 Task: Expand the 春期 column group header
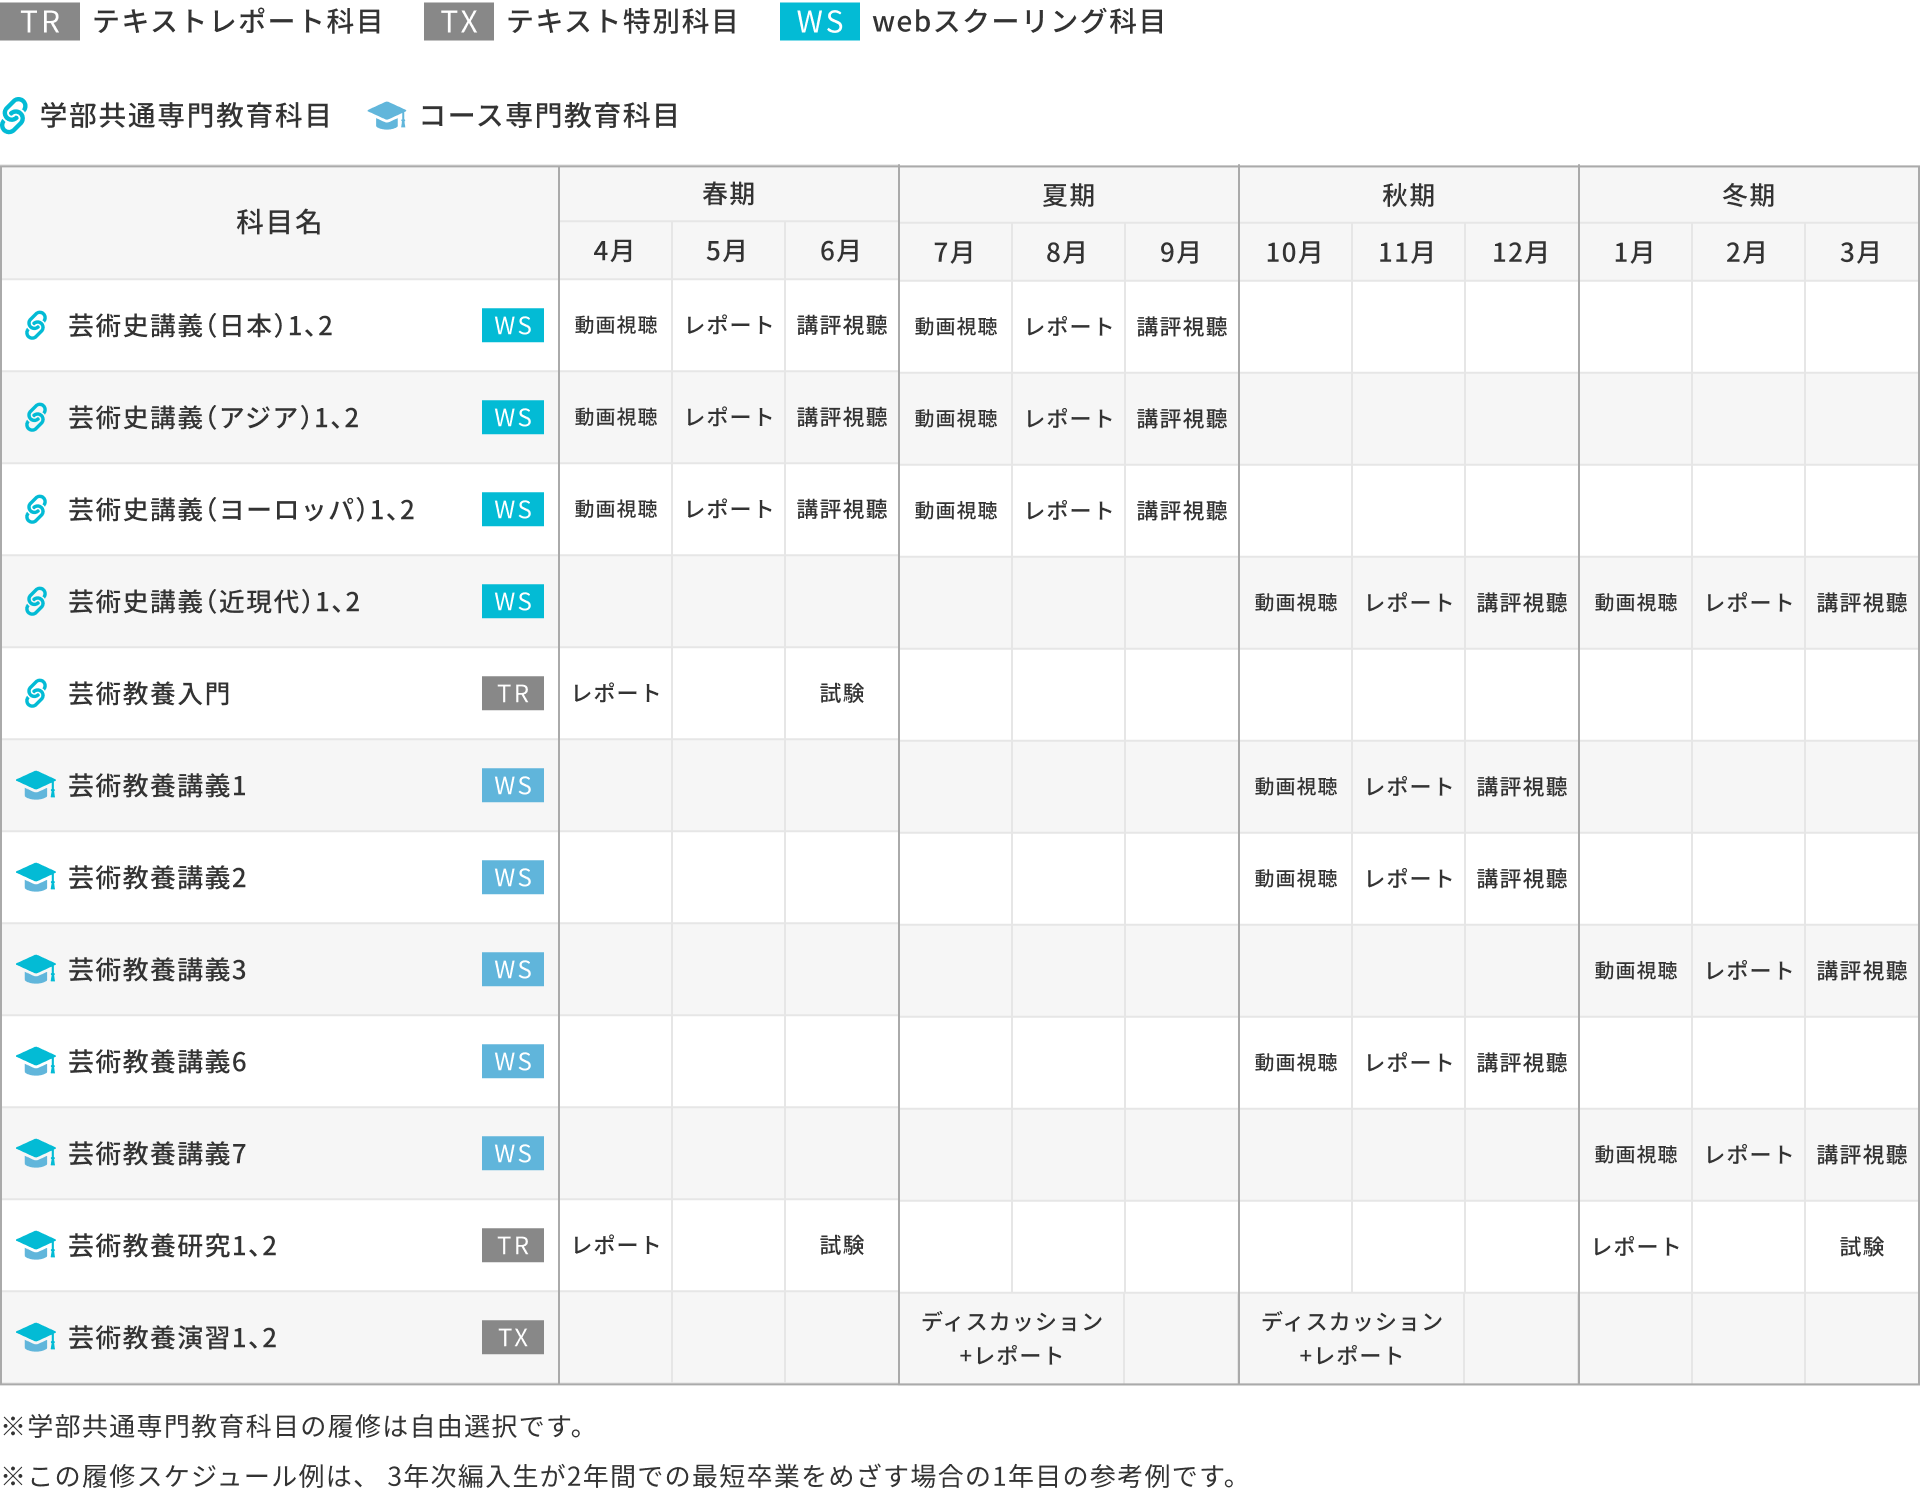[727, 195]
